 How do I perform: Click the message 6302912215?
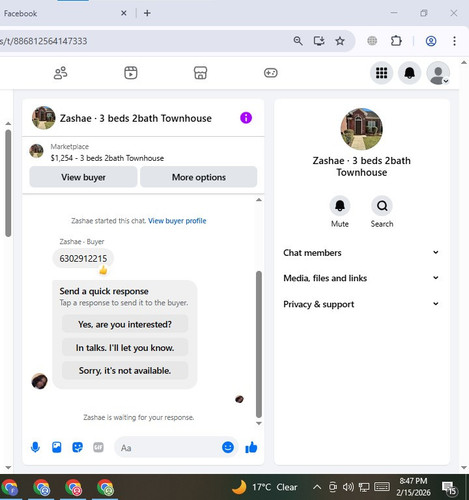pyautogui.click(x=83, y=258)
